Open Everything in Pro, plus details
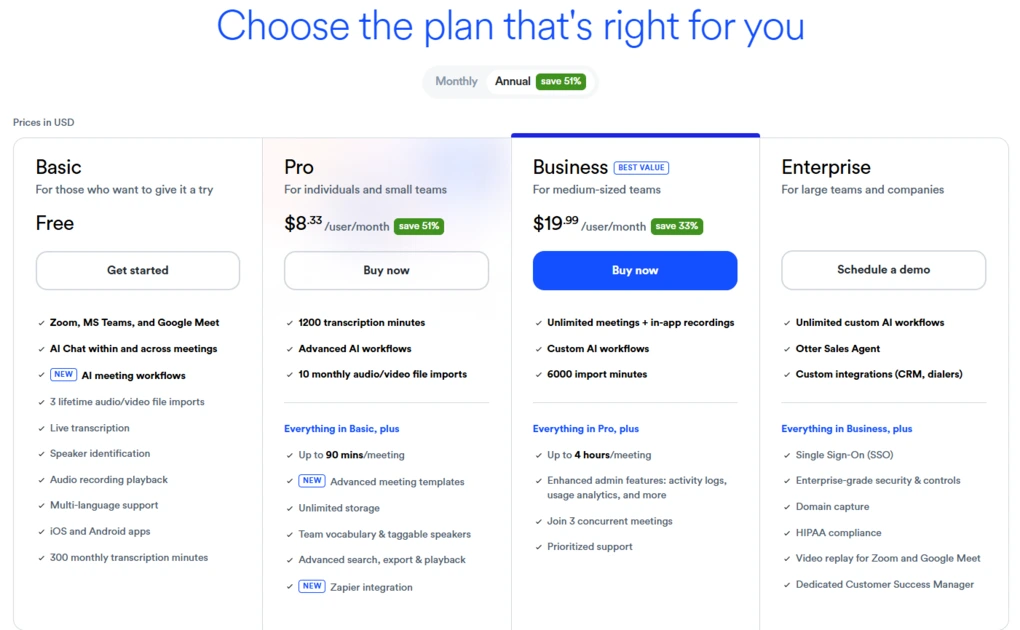 pyautogui.click(x=585, y=428)
